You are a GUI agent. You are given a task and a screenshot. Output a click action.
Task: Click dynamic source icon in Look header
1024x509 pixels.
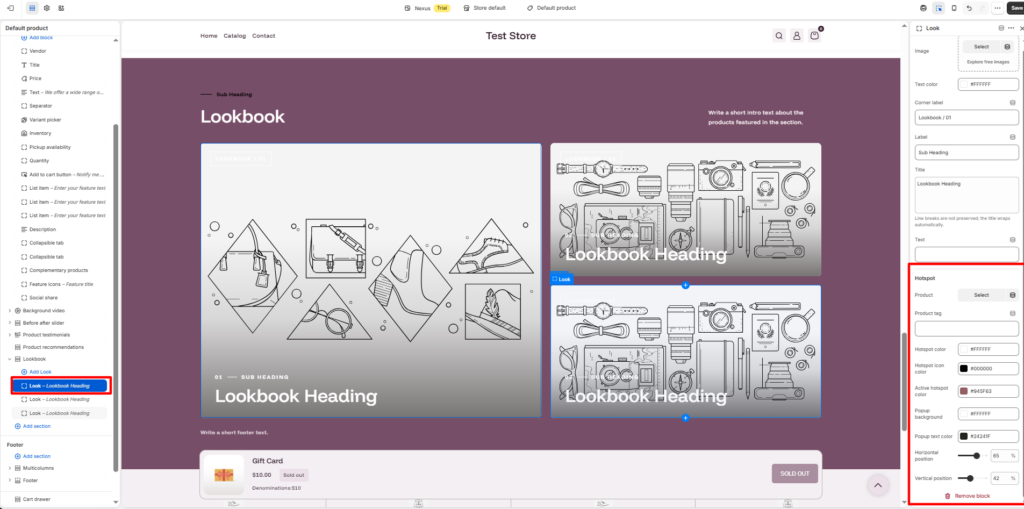coord(1001,28)
